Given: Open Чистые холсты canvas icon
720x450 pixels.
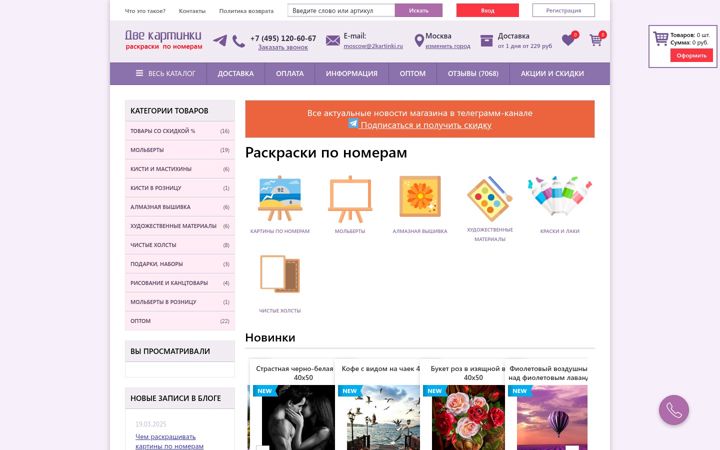Looking at the screenshot, I should [x=280, y=274].
